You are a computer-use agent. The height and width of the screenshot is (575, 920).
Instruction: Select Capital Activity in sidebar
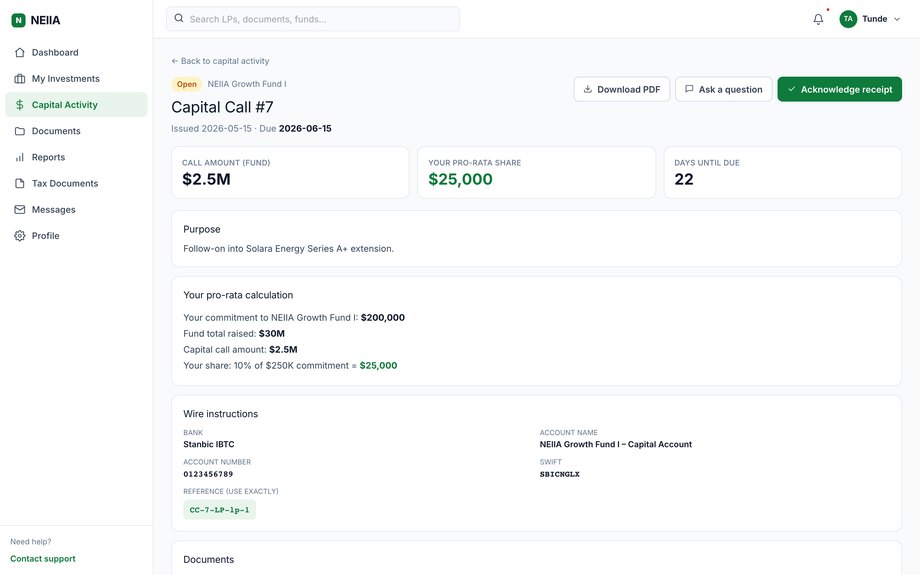[x=76, y=105]
